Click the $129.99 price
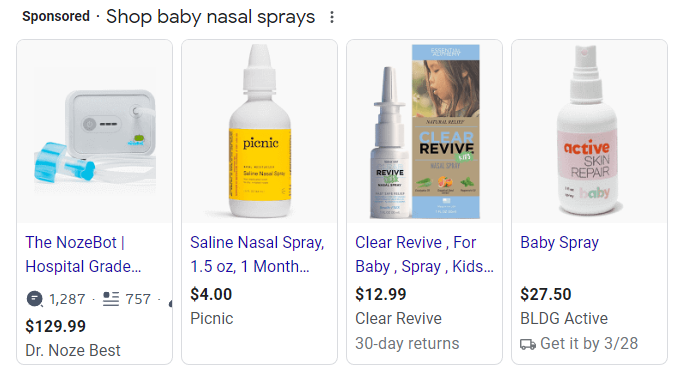The width and height of the screenshot is (681, 374). click(56, 326)
